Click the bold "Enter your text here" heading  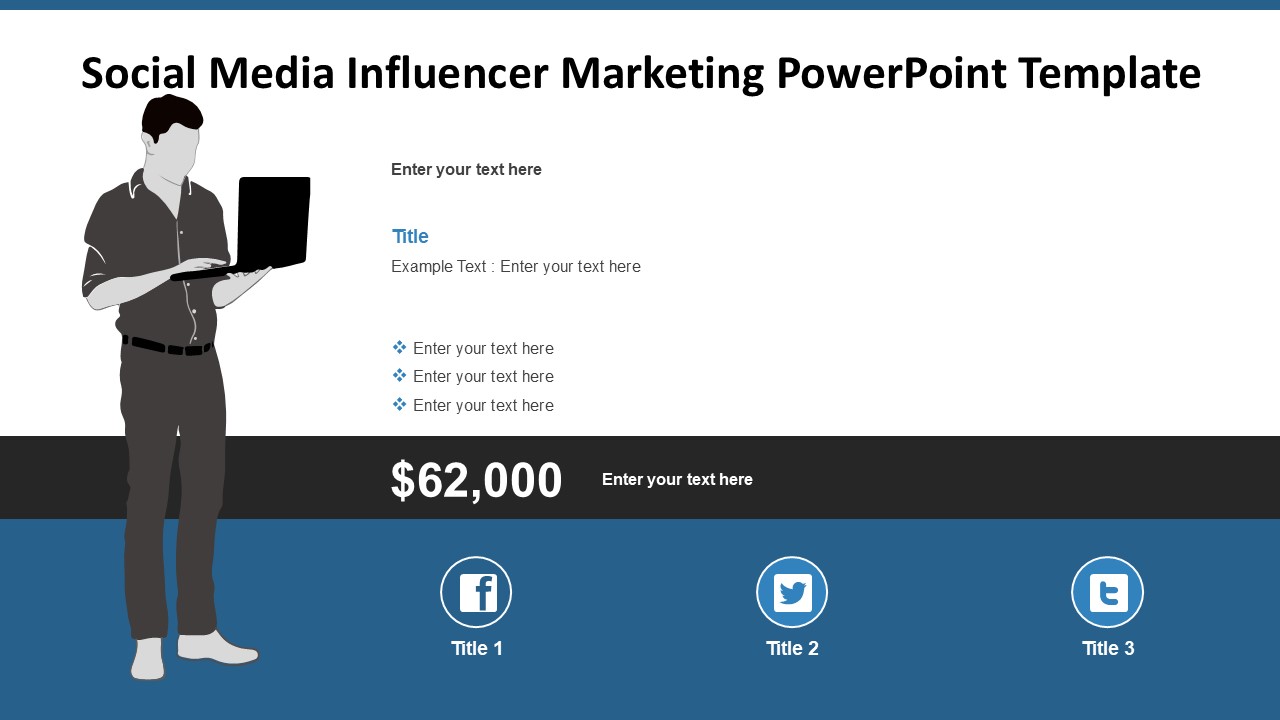[466, 170]
